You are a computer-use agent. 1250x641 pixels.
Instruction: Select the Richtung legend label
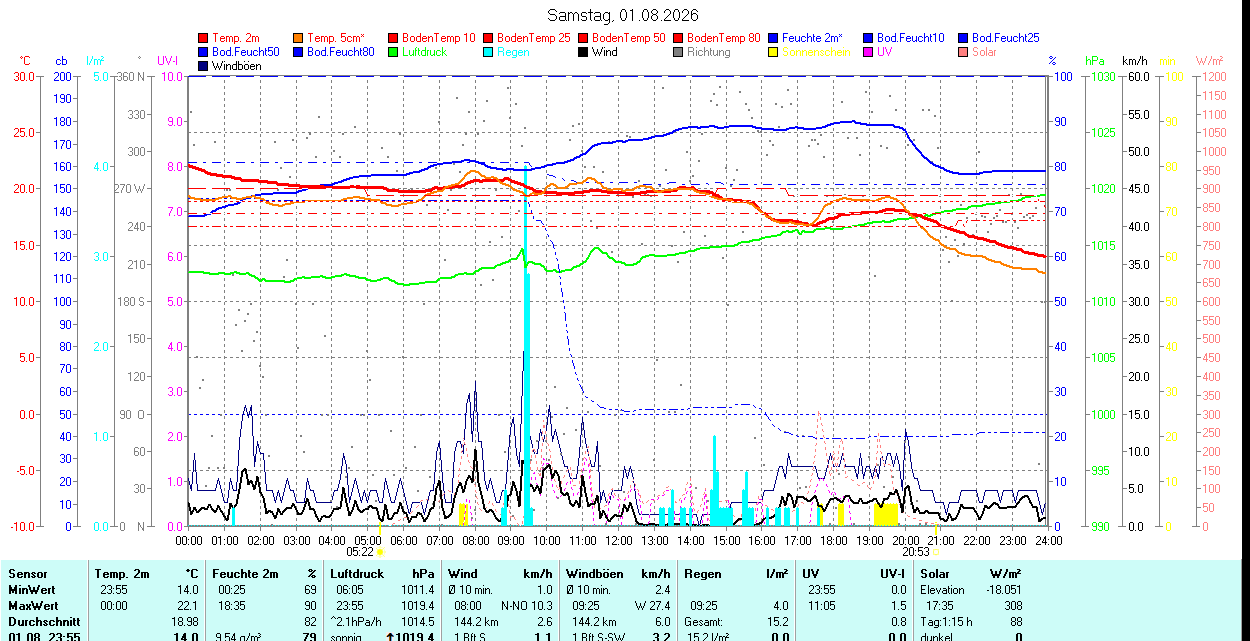pos(709,51)
